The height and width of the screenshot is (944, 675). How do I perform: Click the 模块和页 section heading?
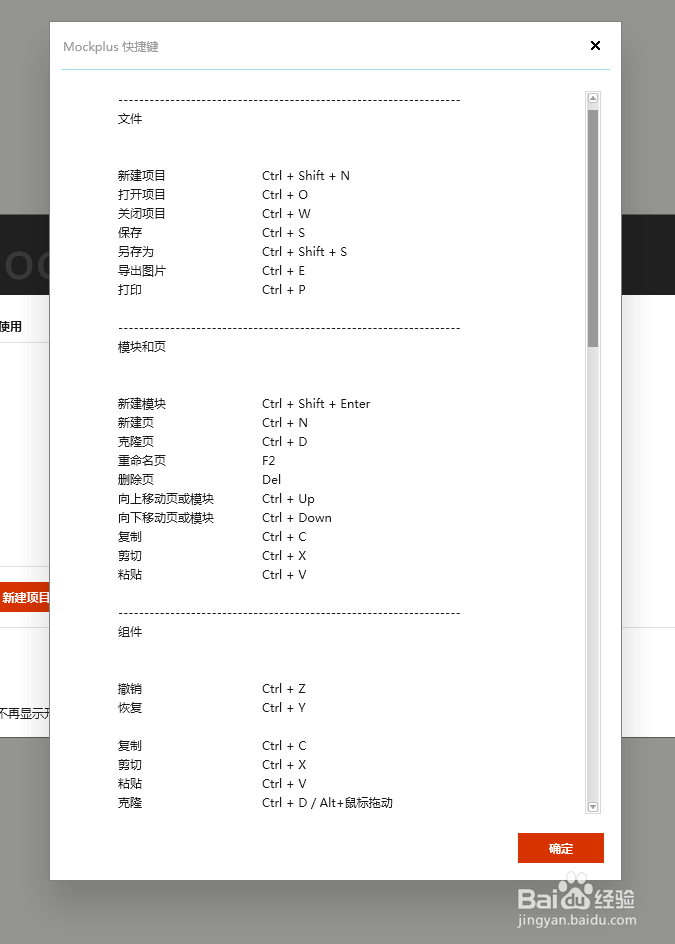(142, 347)
